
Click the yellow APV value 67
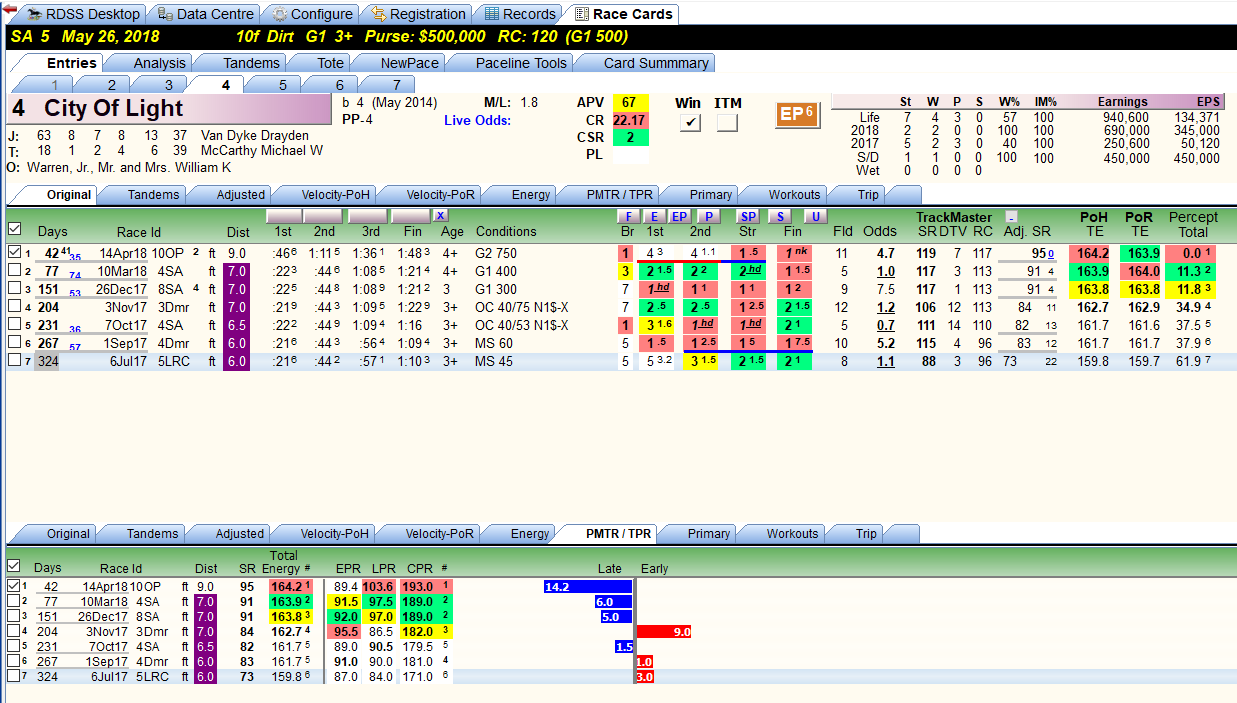[x=629, y=102]
